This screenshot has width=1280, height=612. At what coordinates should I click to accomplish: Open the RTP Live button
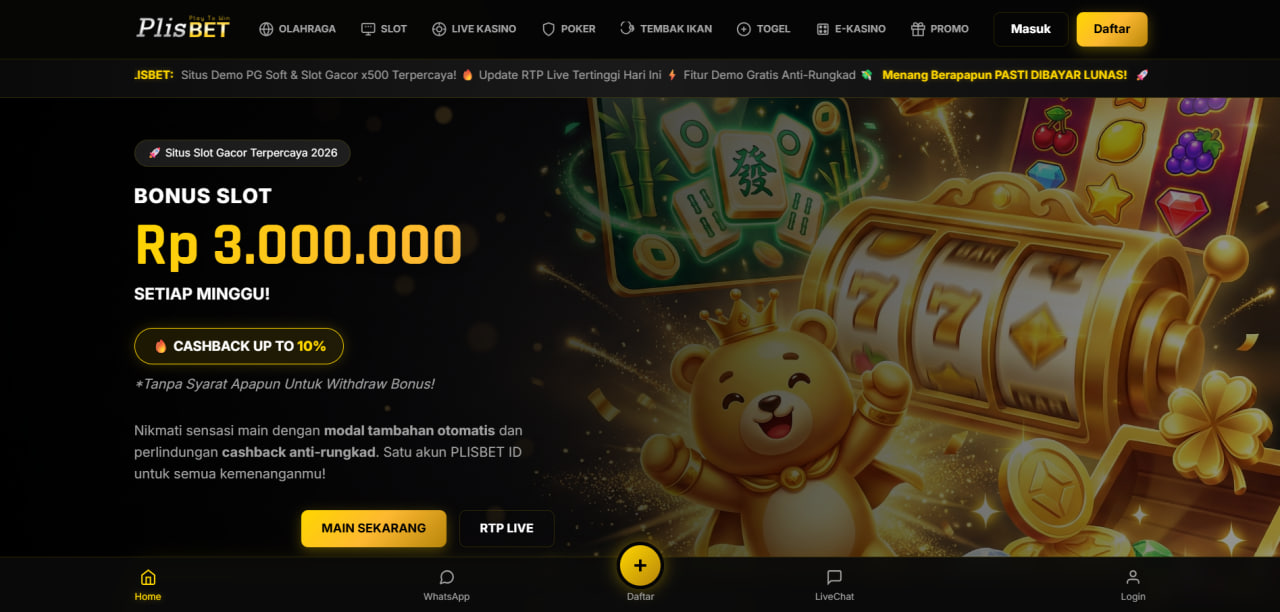tap(507, 528)
